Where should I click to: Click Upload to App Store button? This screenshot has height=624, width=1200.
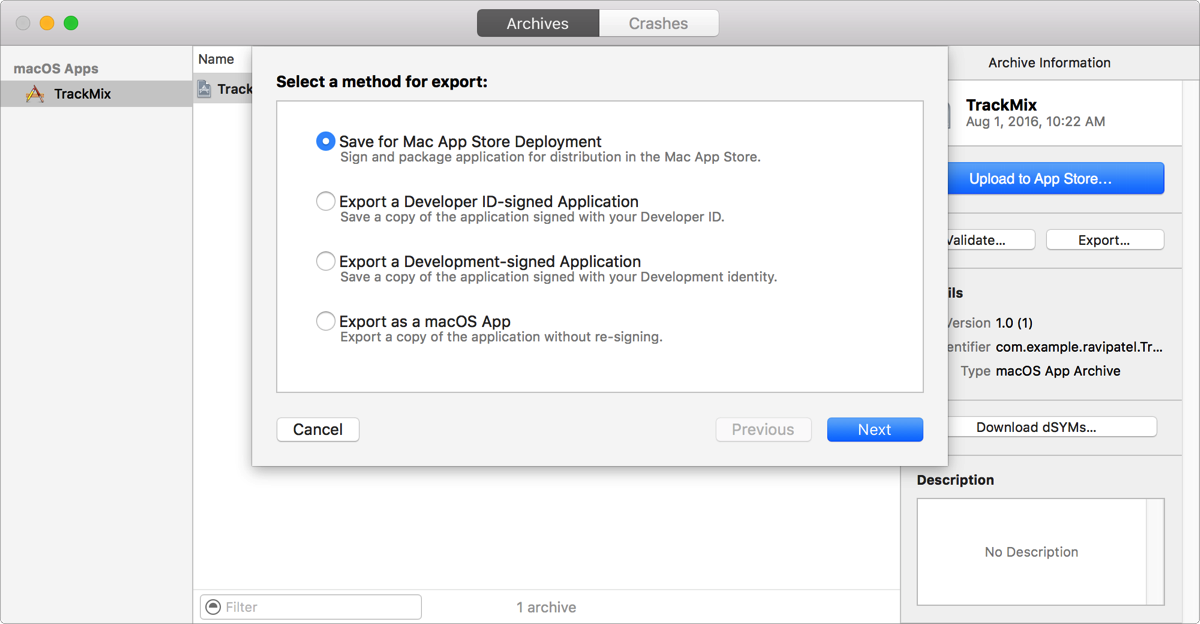coord(1040,179)
